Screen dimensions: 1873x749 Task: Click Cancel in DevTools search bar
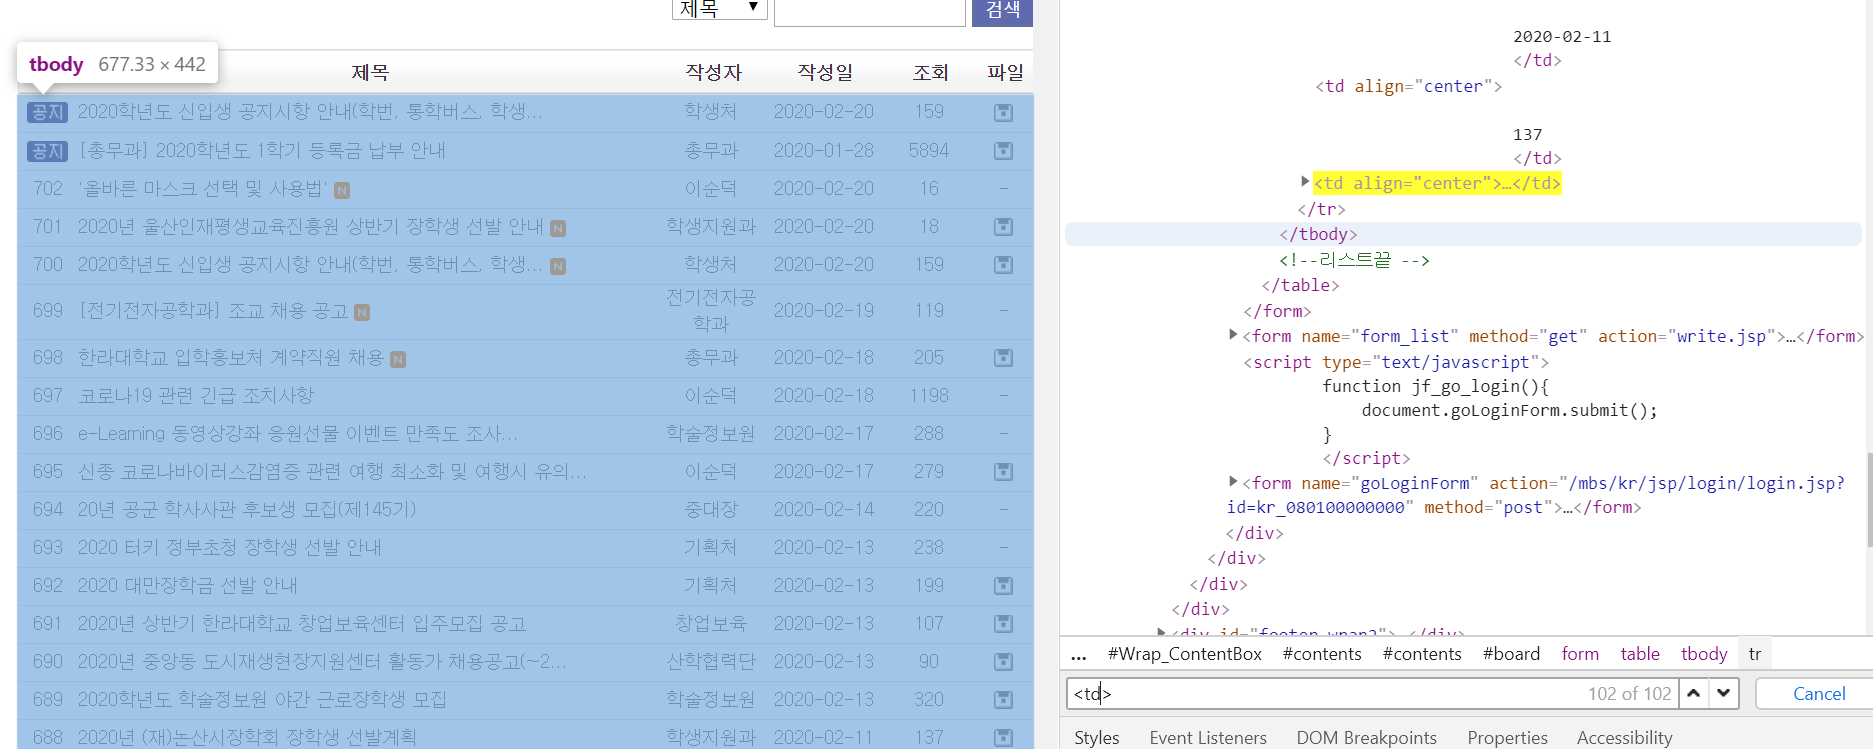(x=1818, y=693)
